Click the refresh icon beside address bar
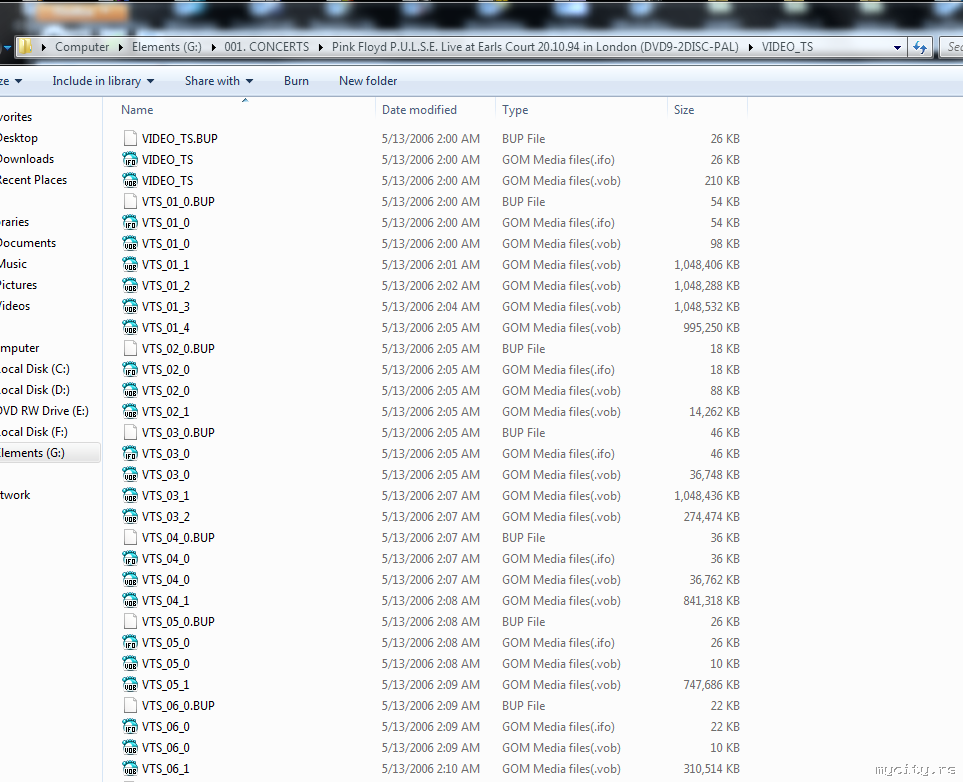This screenshot has height=782, width=963. pyautogui.click(x=919, y=47)
